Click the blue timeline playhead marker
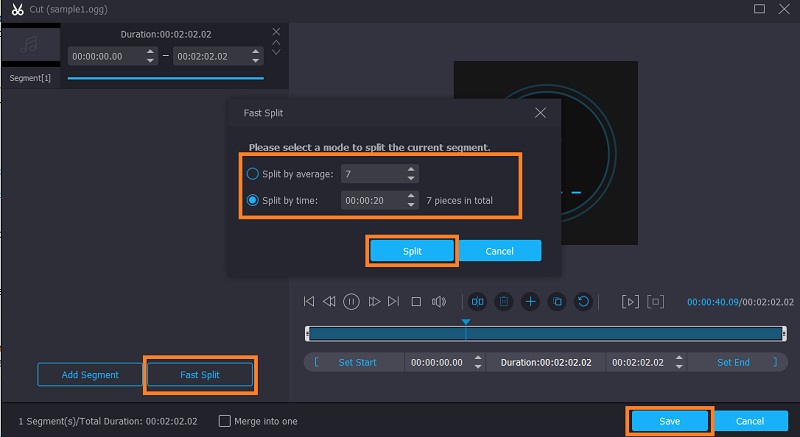Viewport: 800px width, 437px height. point(465,322)
